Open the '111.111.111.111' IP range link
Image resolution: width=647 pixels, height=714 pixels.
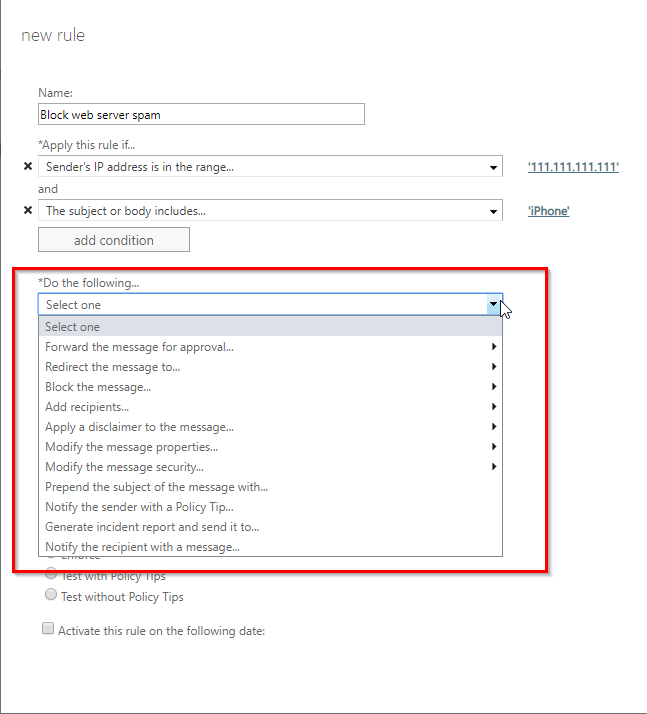[573, 167]
